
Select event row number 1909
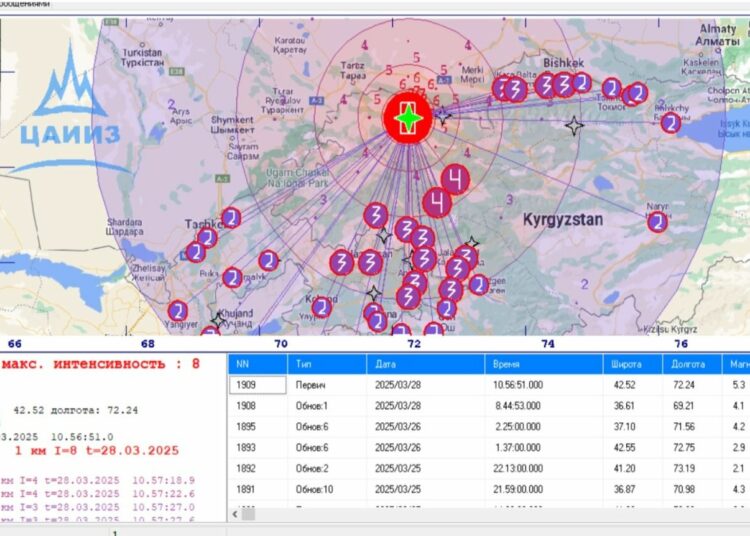[x=257, y=385]
